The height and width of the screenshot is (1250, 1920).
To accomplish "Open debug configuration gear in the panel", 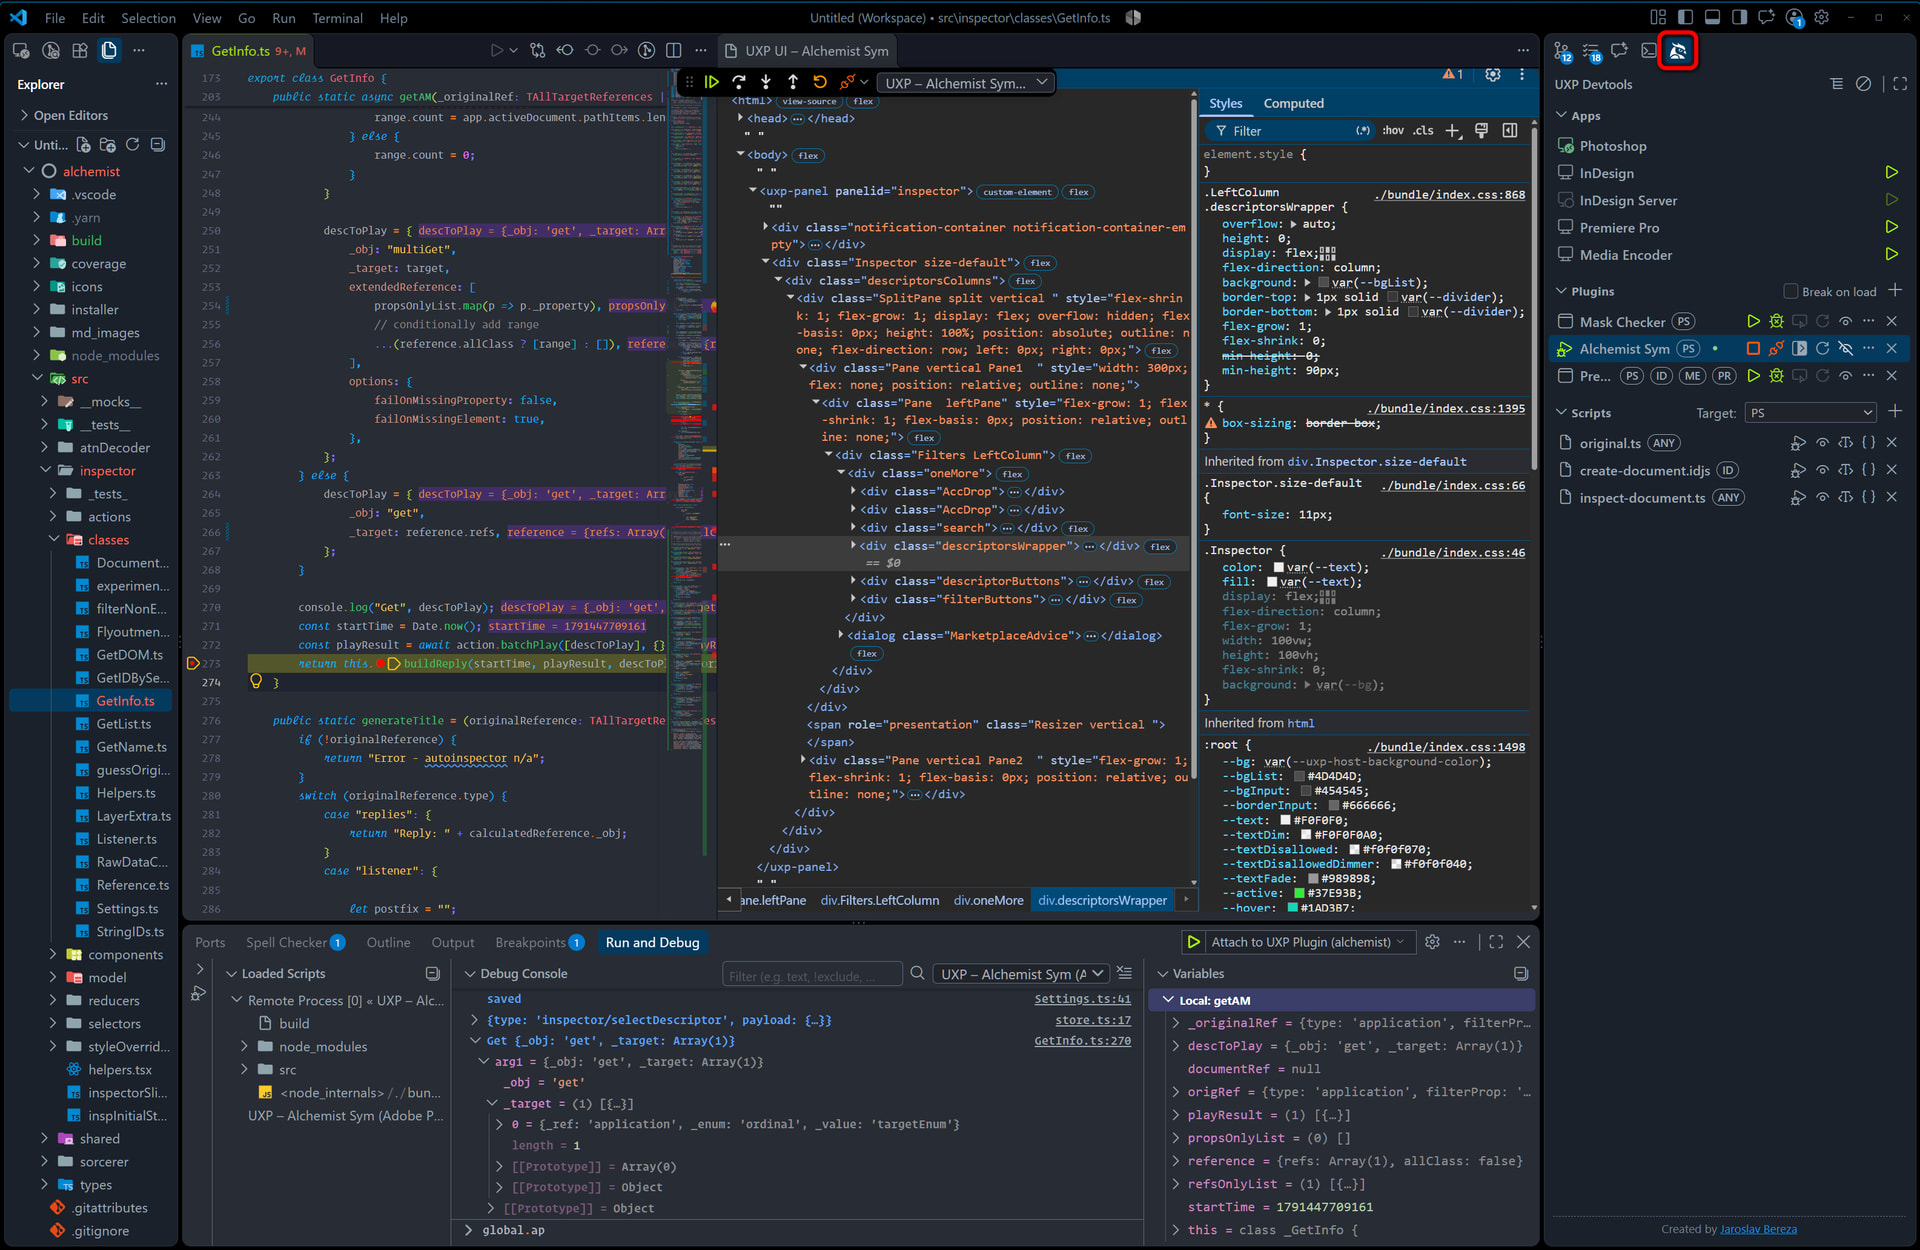I will click(1432, 942).
